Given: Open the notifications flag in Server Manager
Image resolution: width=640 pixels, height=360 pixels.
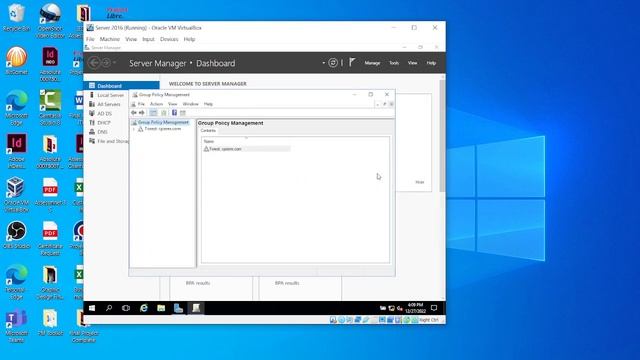Looking at the screenshot, I should coord(352,62).
